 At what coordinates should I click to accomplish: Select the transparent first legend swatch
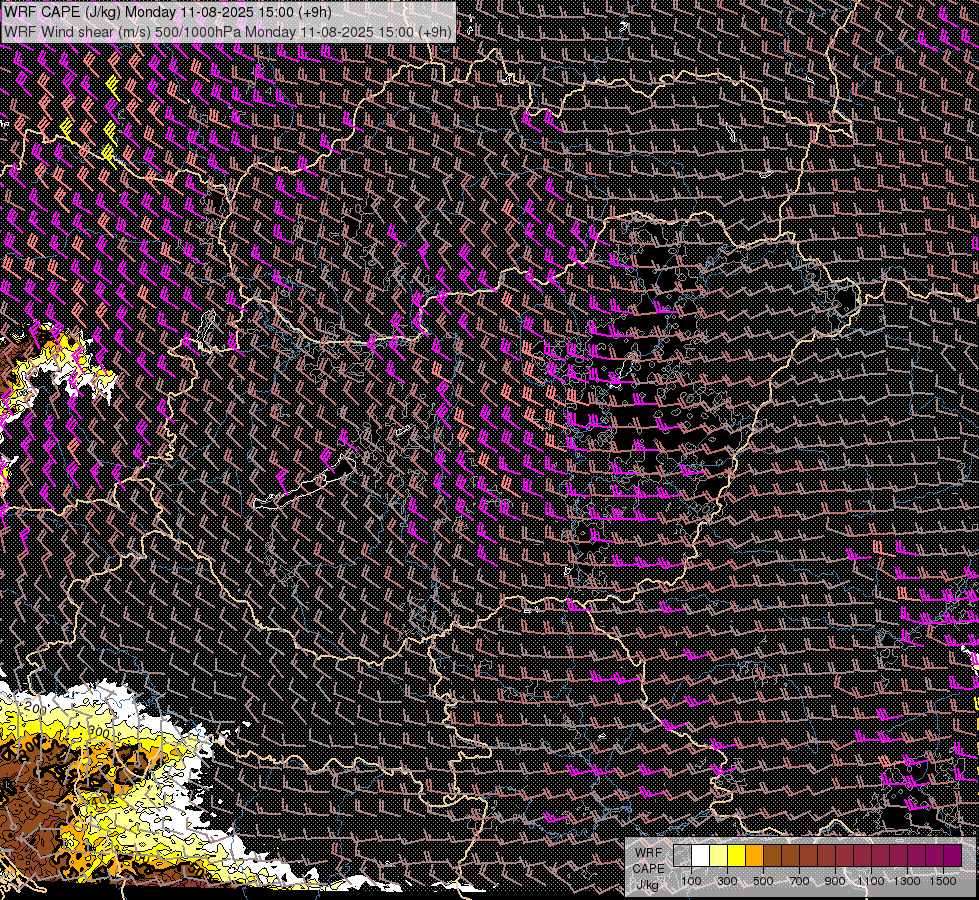coord(682,855)
